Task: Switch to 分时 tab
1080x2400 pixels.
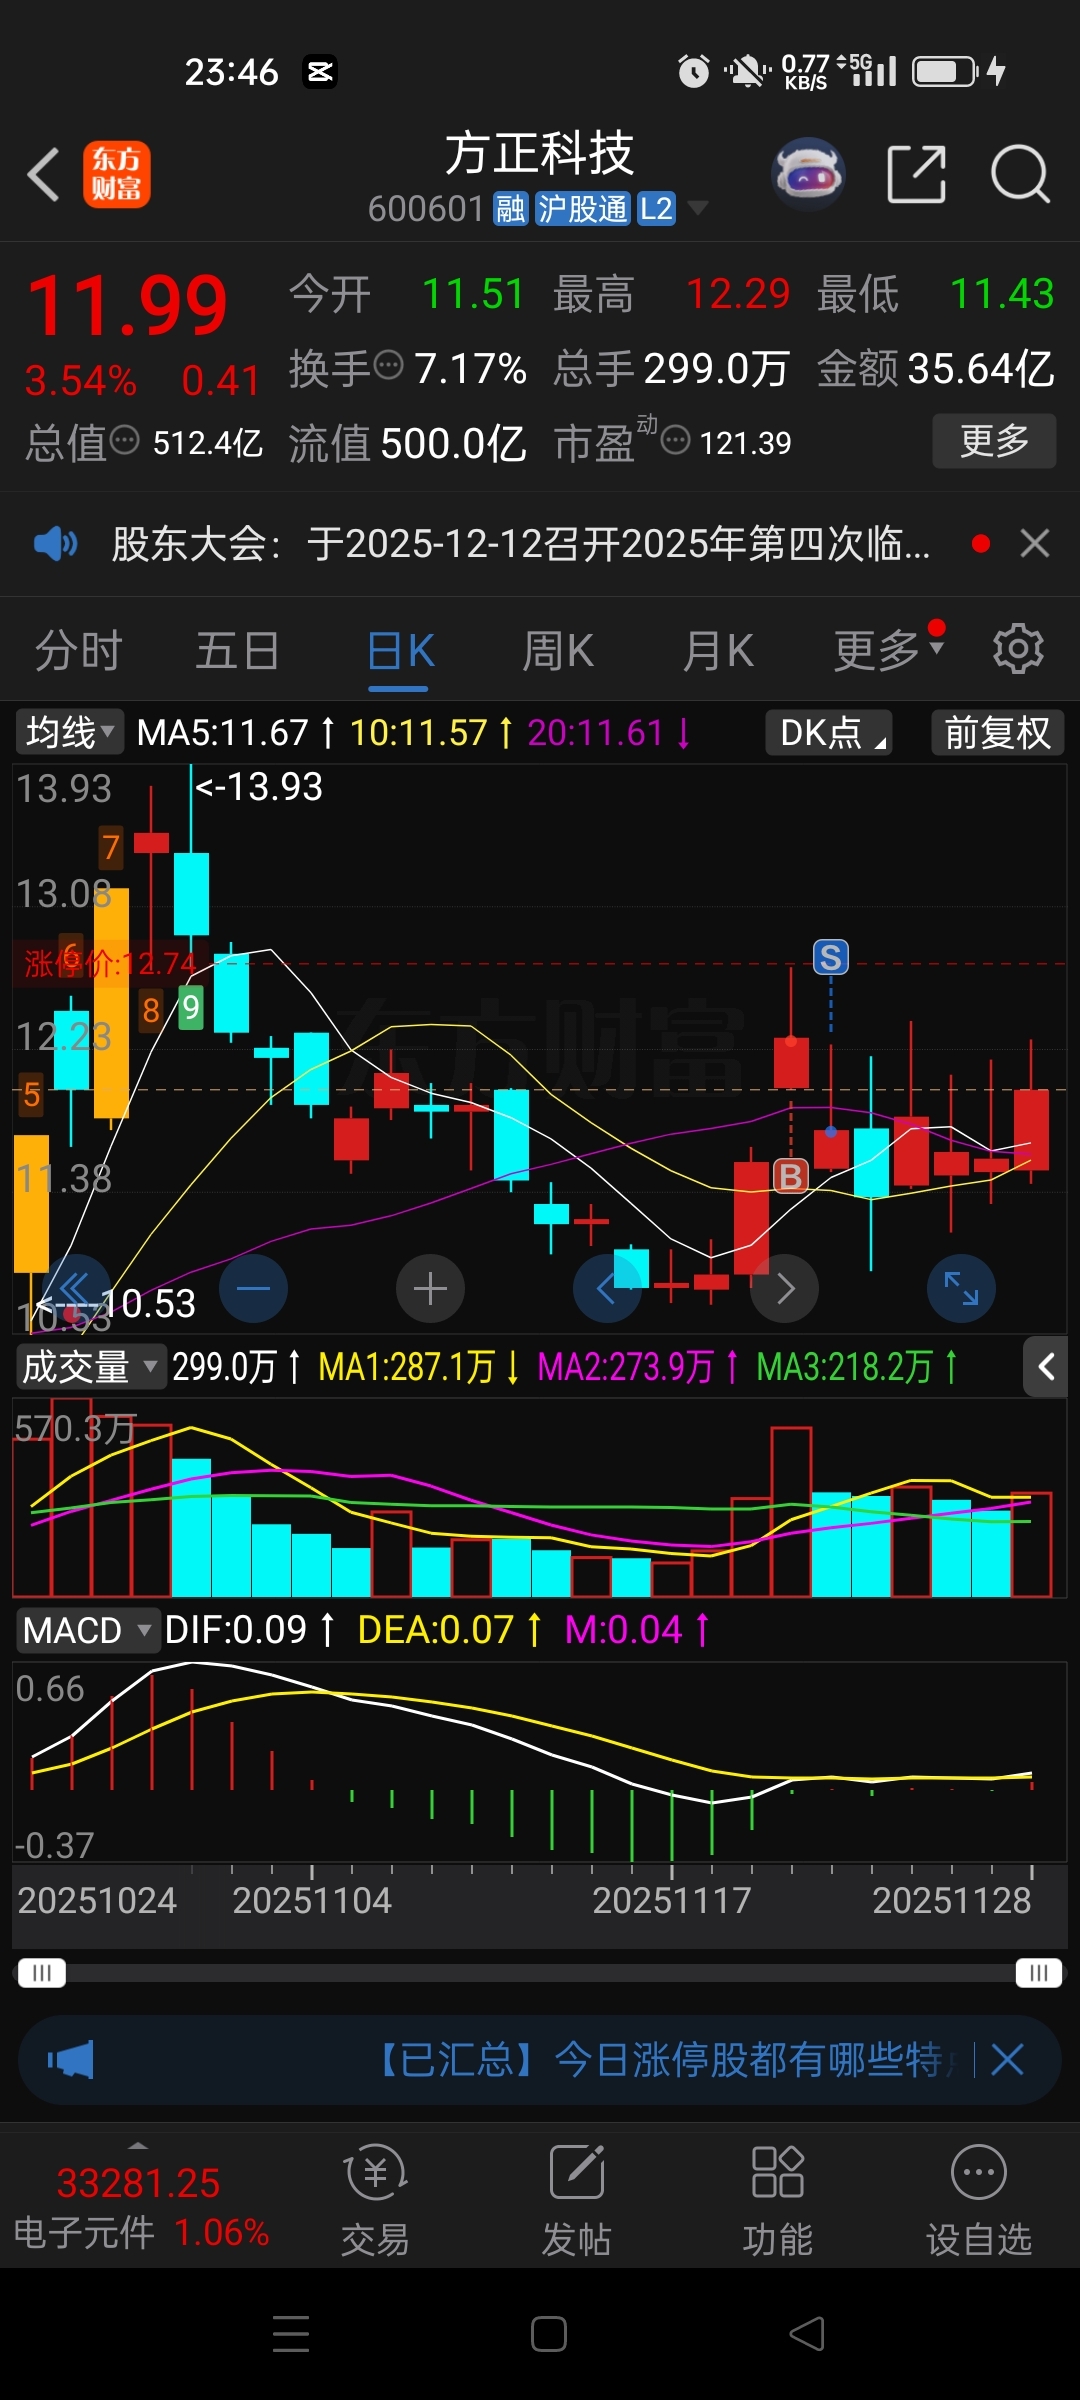Action: [78, 651]
